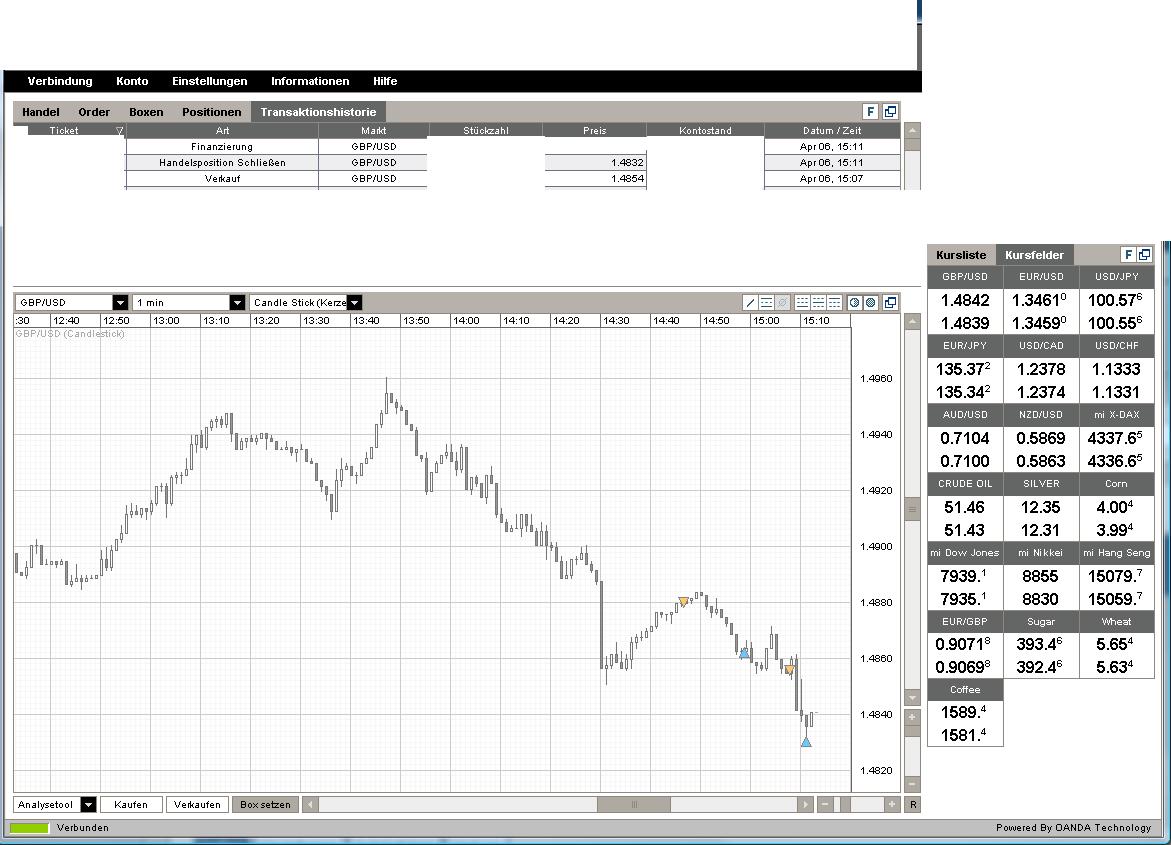The height and width of the screenshot is (845, 1171).
Task: Detach the Kursliste panel into a window
Action: click(x=1144, y=255)
